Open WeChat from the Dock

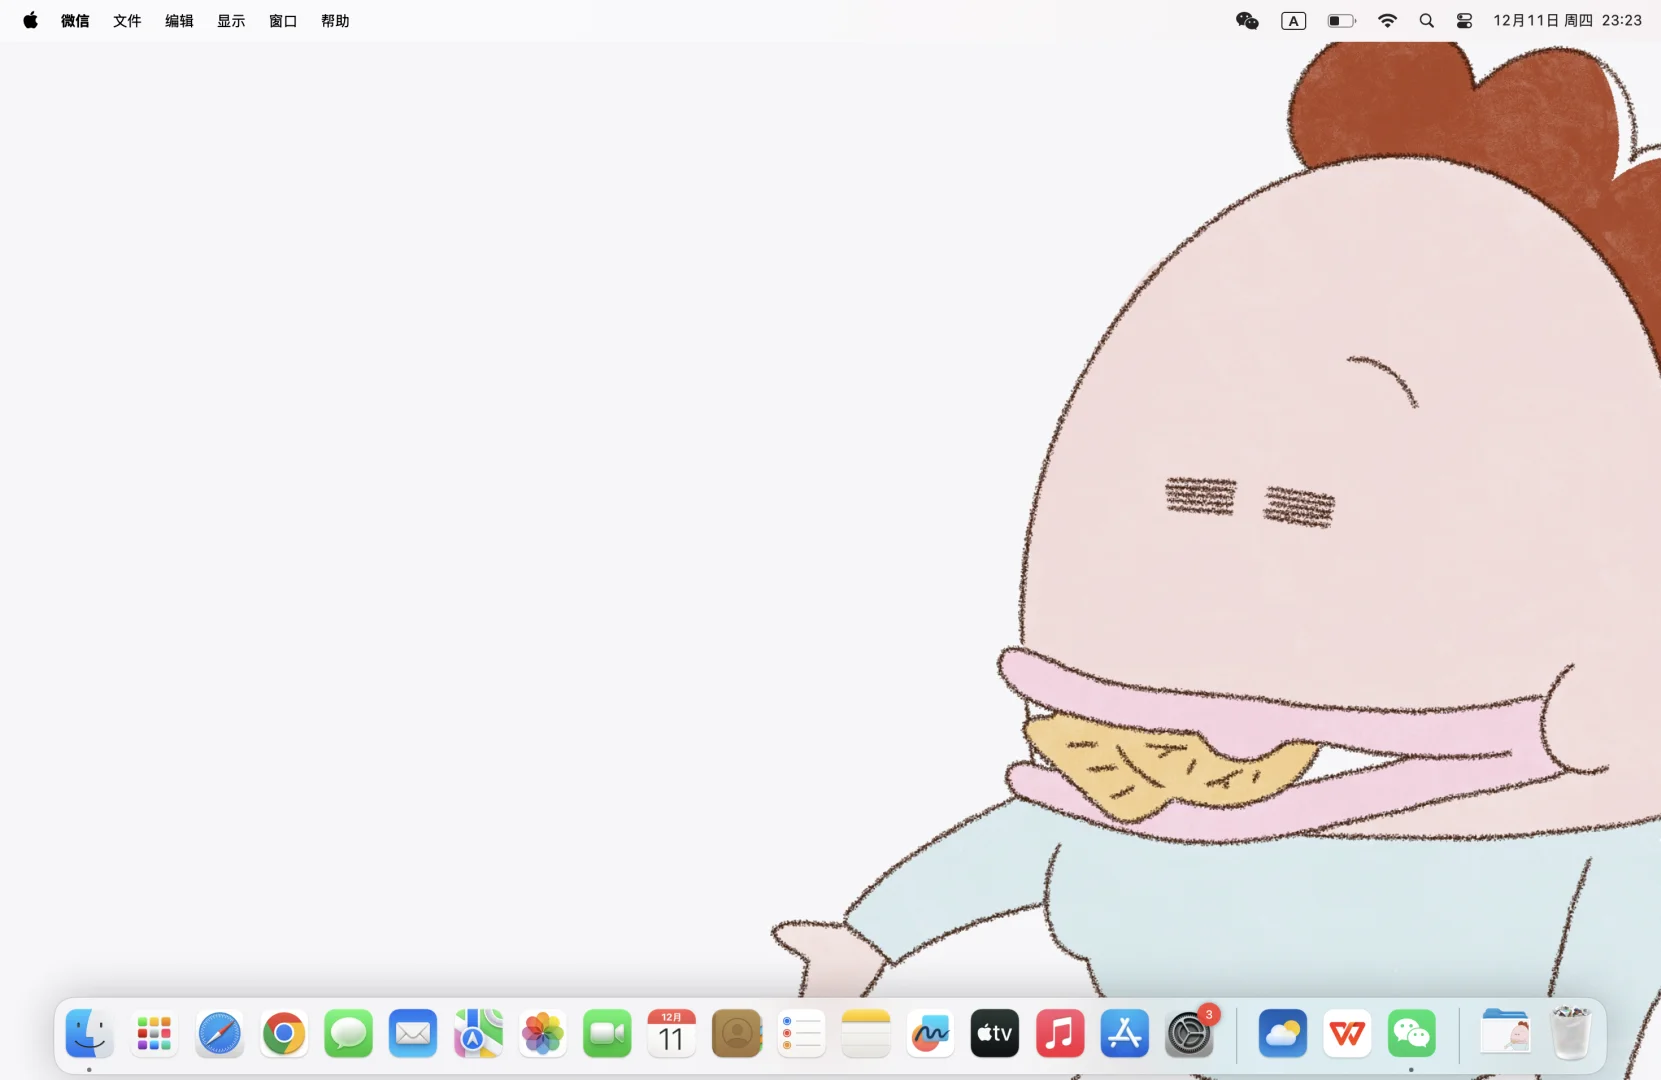1411,1034
